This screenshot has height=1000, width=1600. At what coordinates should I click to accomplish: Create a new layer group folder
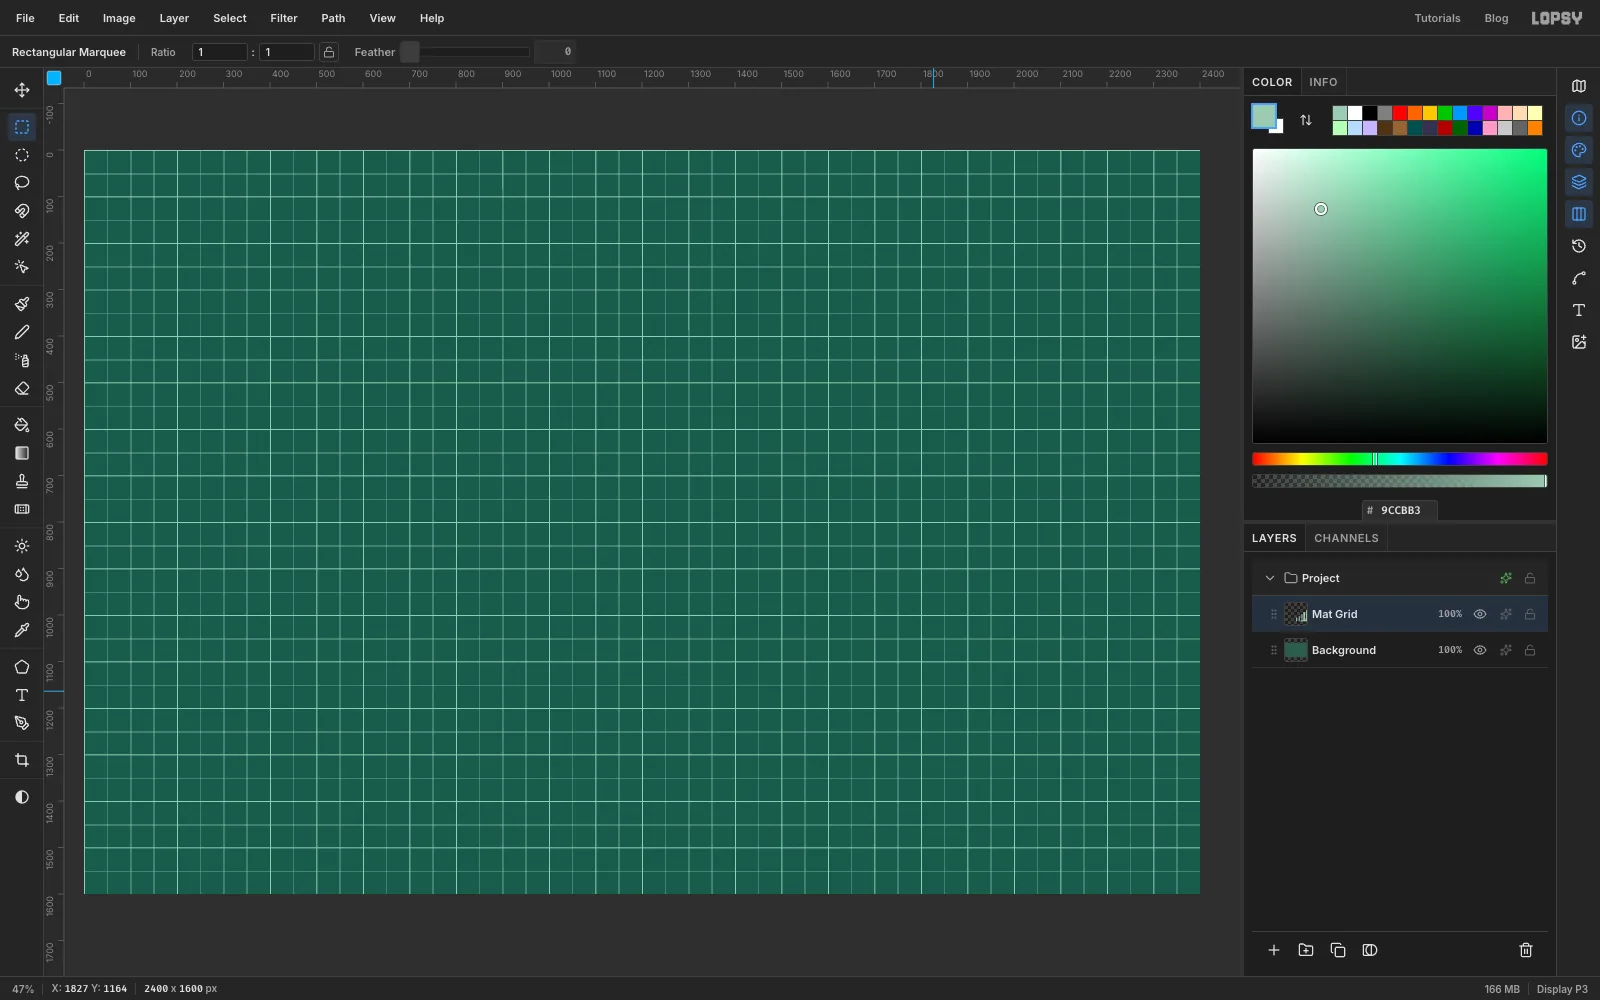click(1306, 950)
